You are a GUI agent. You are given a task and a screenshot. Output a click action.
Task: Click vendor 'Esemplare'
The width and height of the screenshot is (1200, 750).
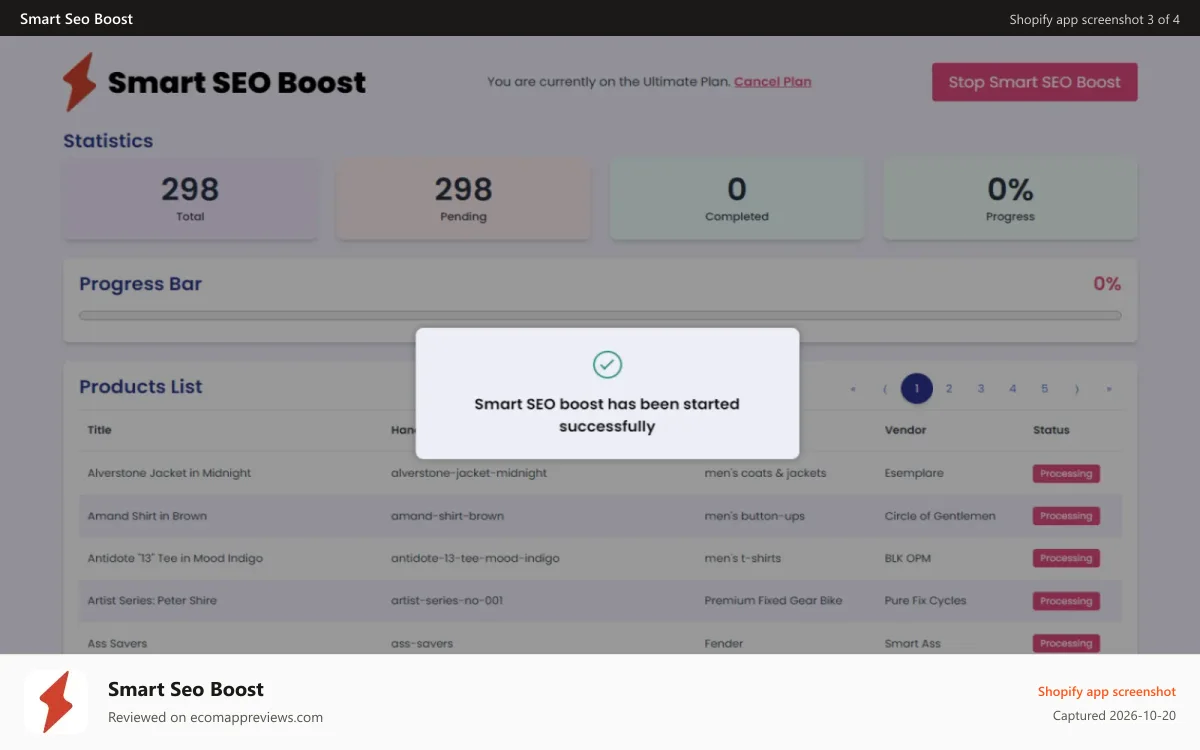point(914,473)
